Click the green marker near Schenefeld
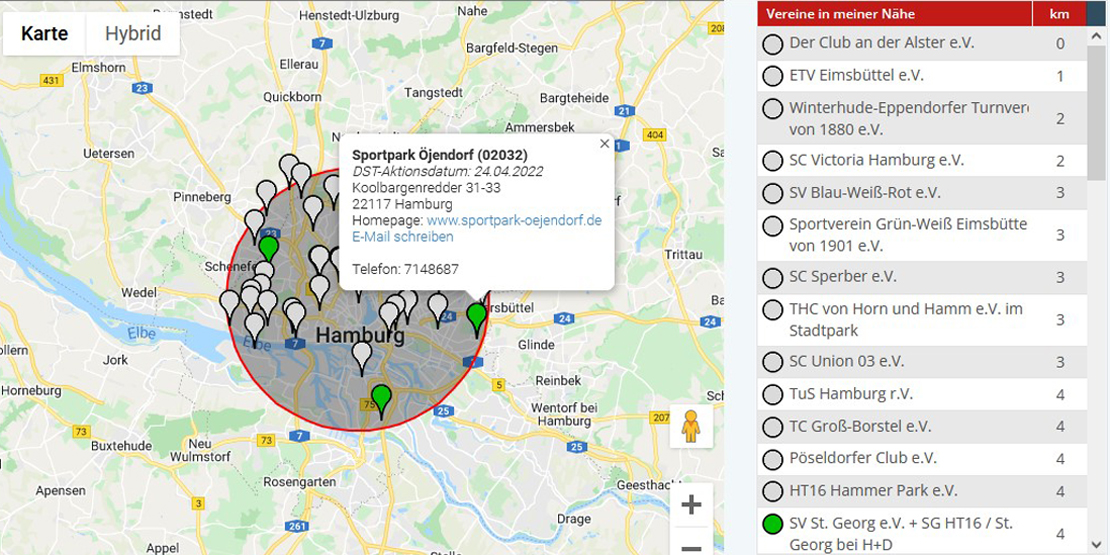1110x555 pixels. (268, 247)
